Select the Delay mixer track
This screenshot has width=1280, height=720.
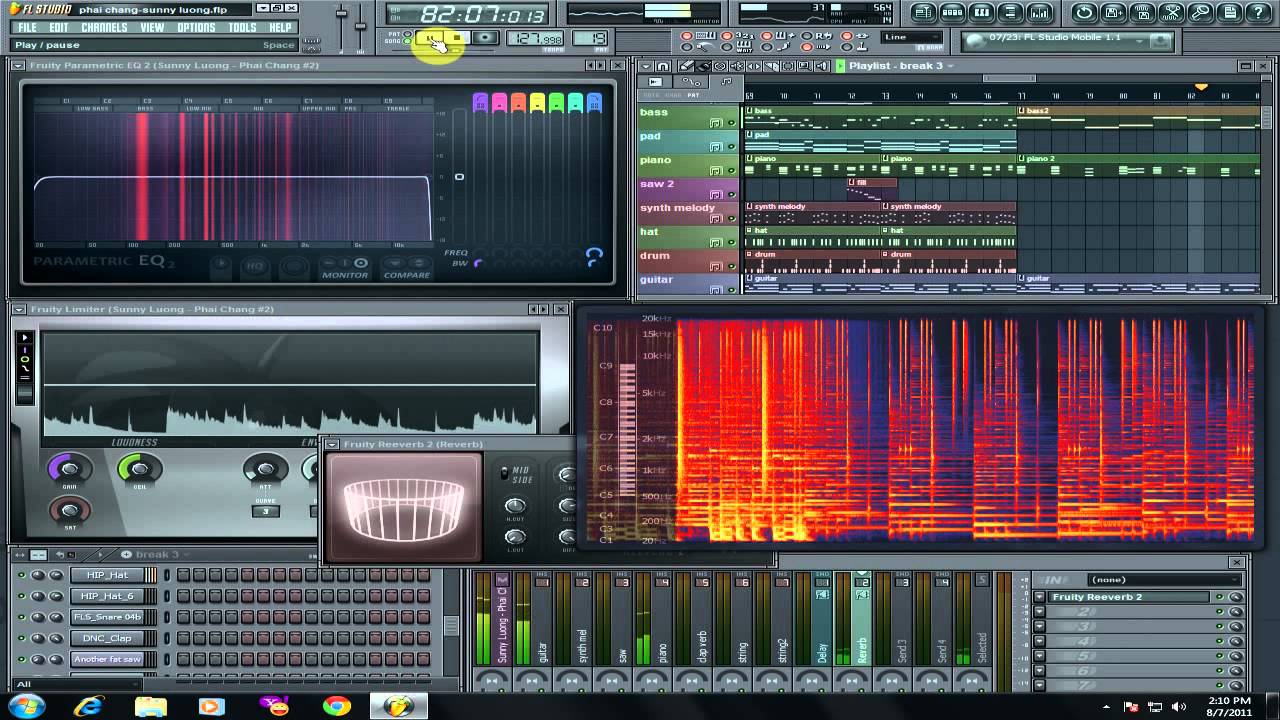(x=822, y=618)
